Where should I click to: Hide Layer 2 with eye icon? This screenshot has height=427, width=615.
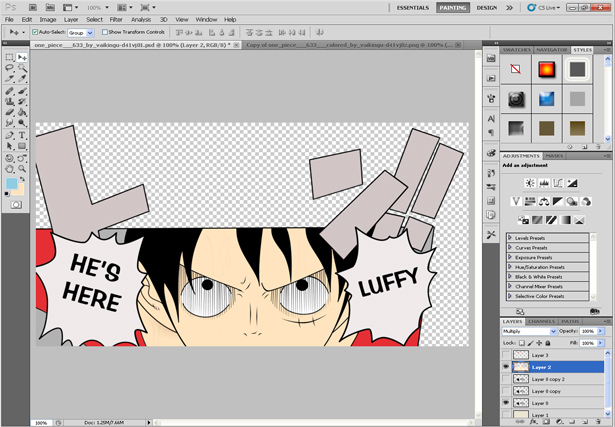point(506,367)
